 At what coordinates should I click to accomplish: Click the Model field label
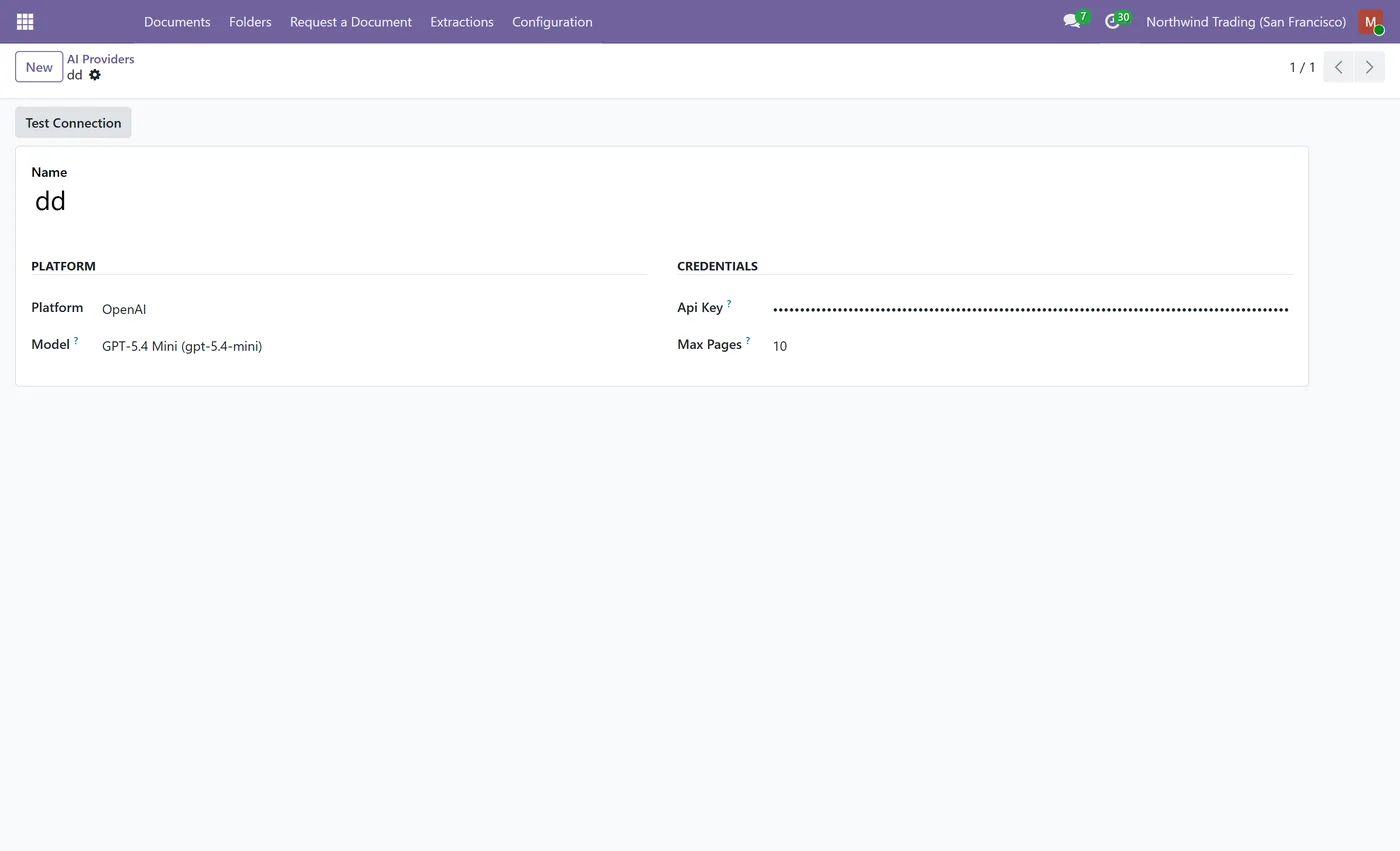click(50, 344)
